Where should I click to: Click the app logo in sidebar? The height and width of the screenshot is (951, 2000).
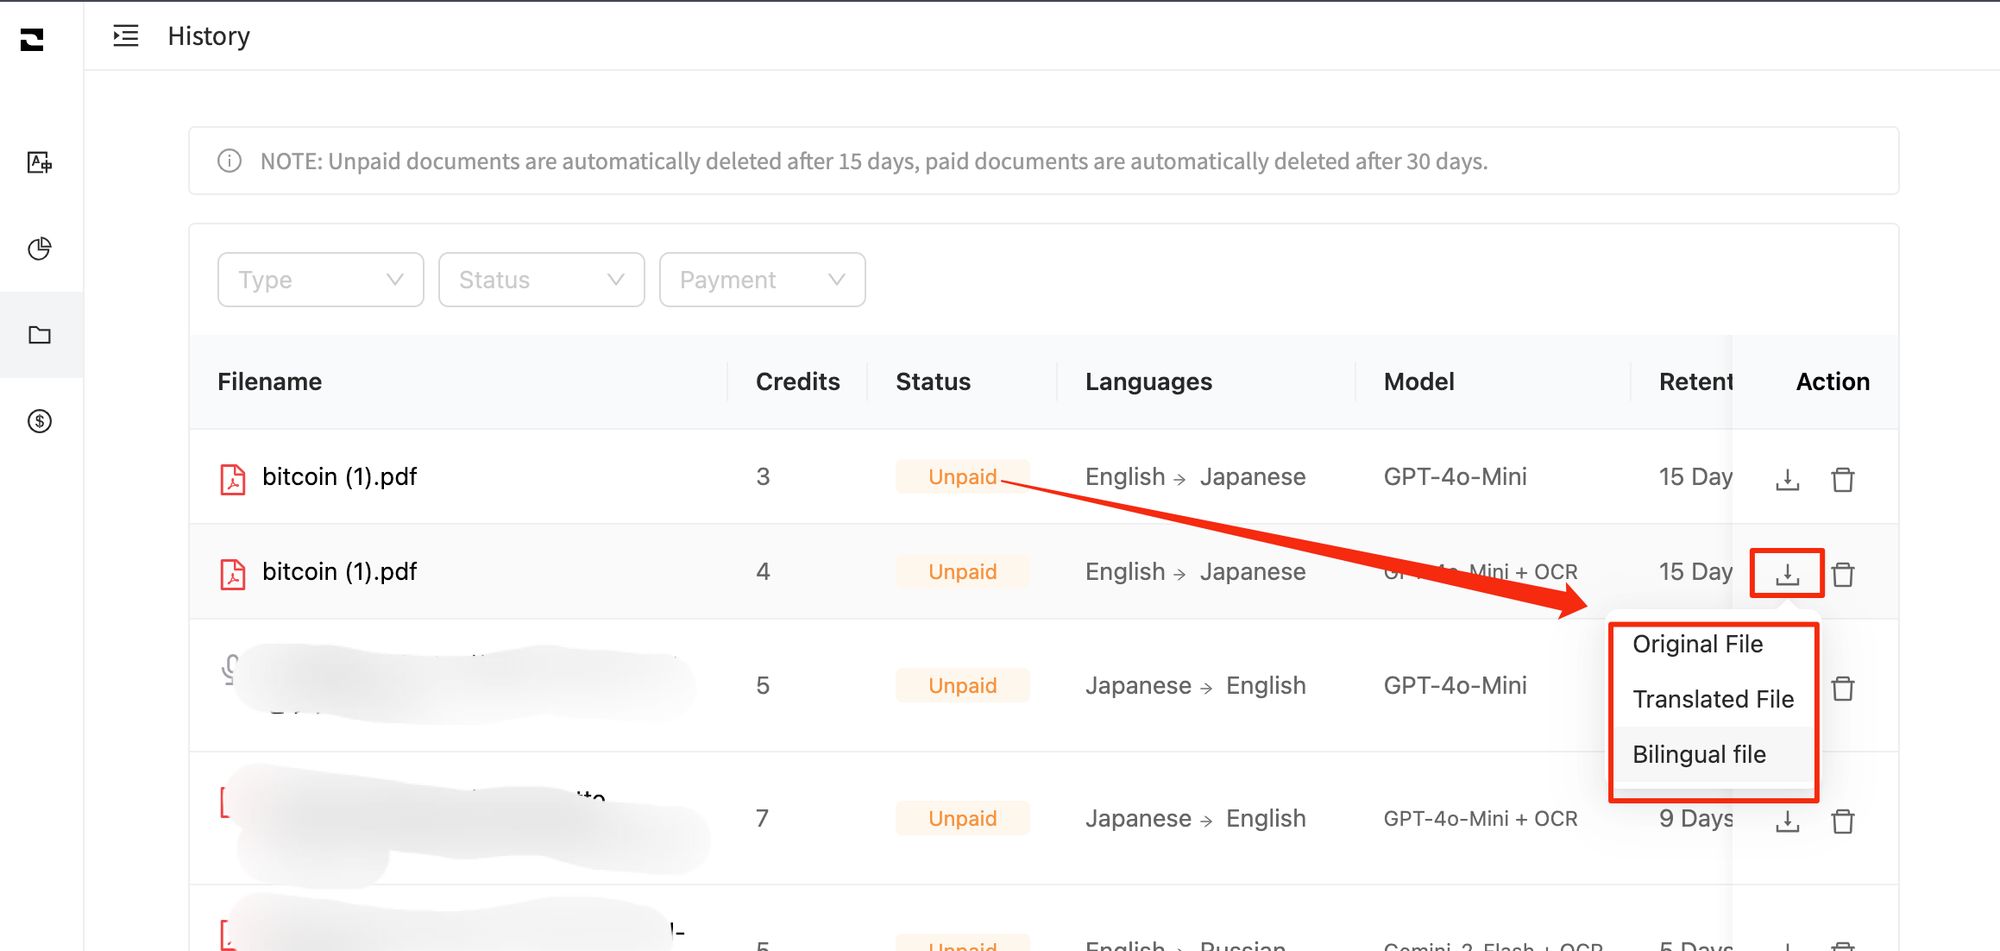[x=32, y=39]
